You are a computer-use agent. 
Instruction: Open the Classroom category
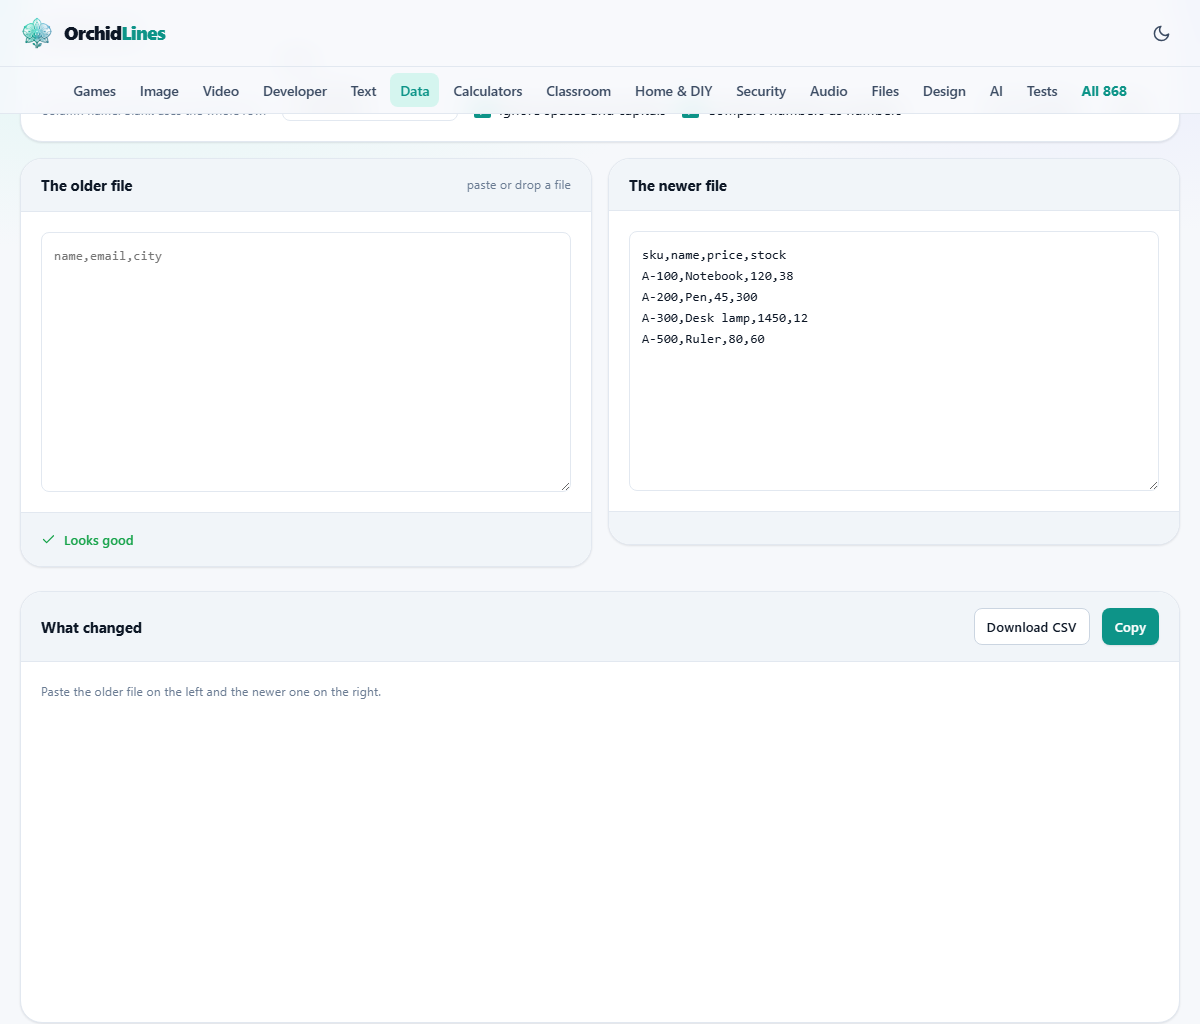click(x=578, y=91)
